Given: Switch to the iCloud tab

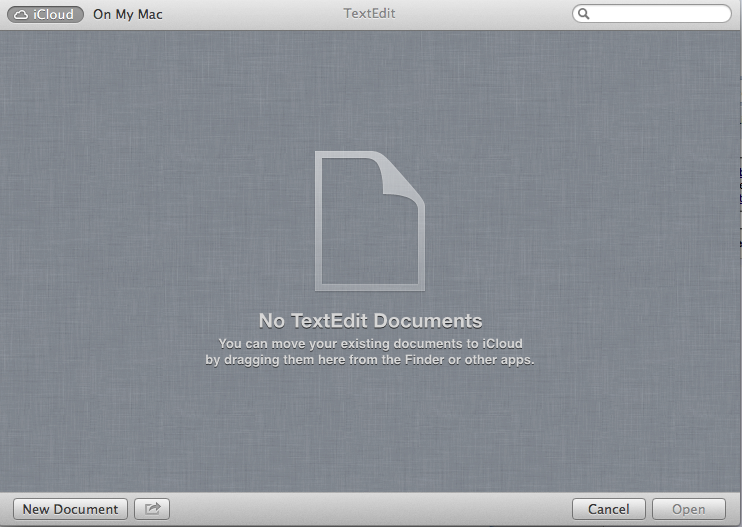Looking at the screenshot, I should tap(45, 15).
